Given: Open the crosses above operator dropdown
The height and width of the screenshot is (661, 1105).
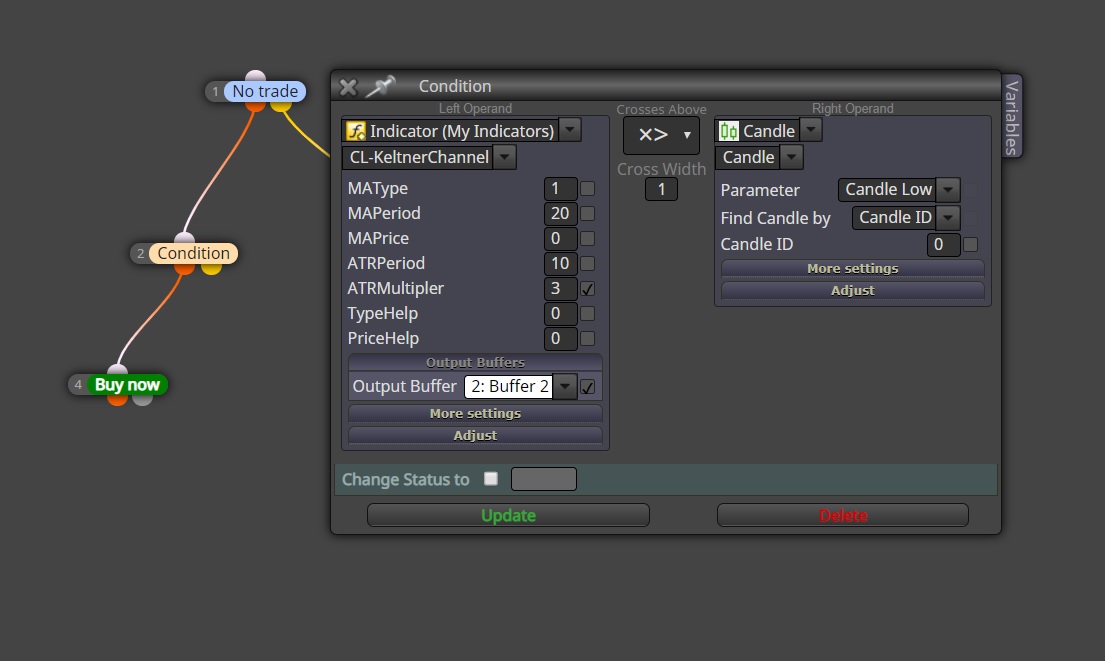Looking at the screenshot, I should (661, 135).
